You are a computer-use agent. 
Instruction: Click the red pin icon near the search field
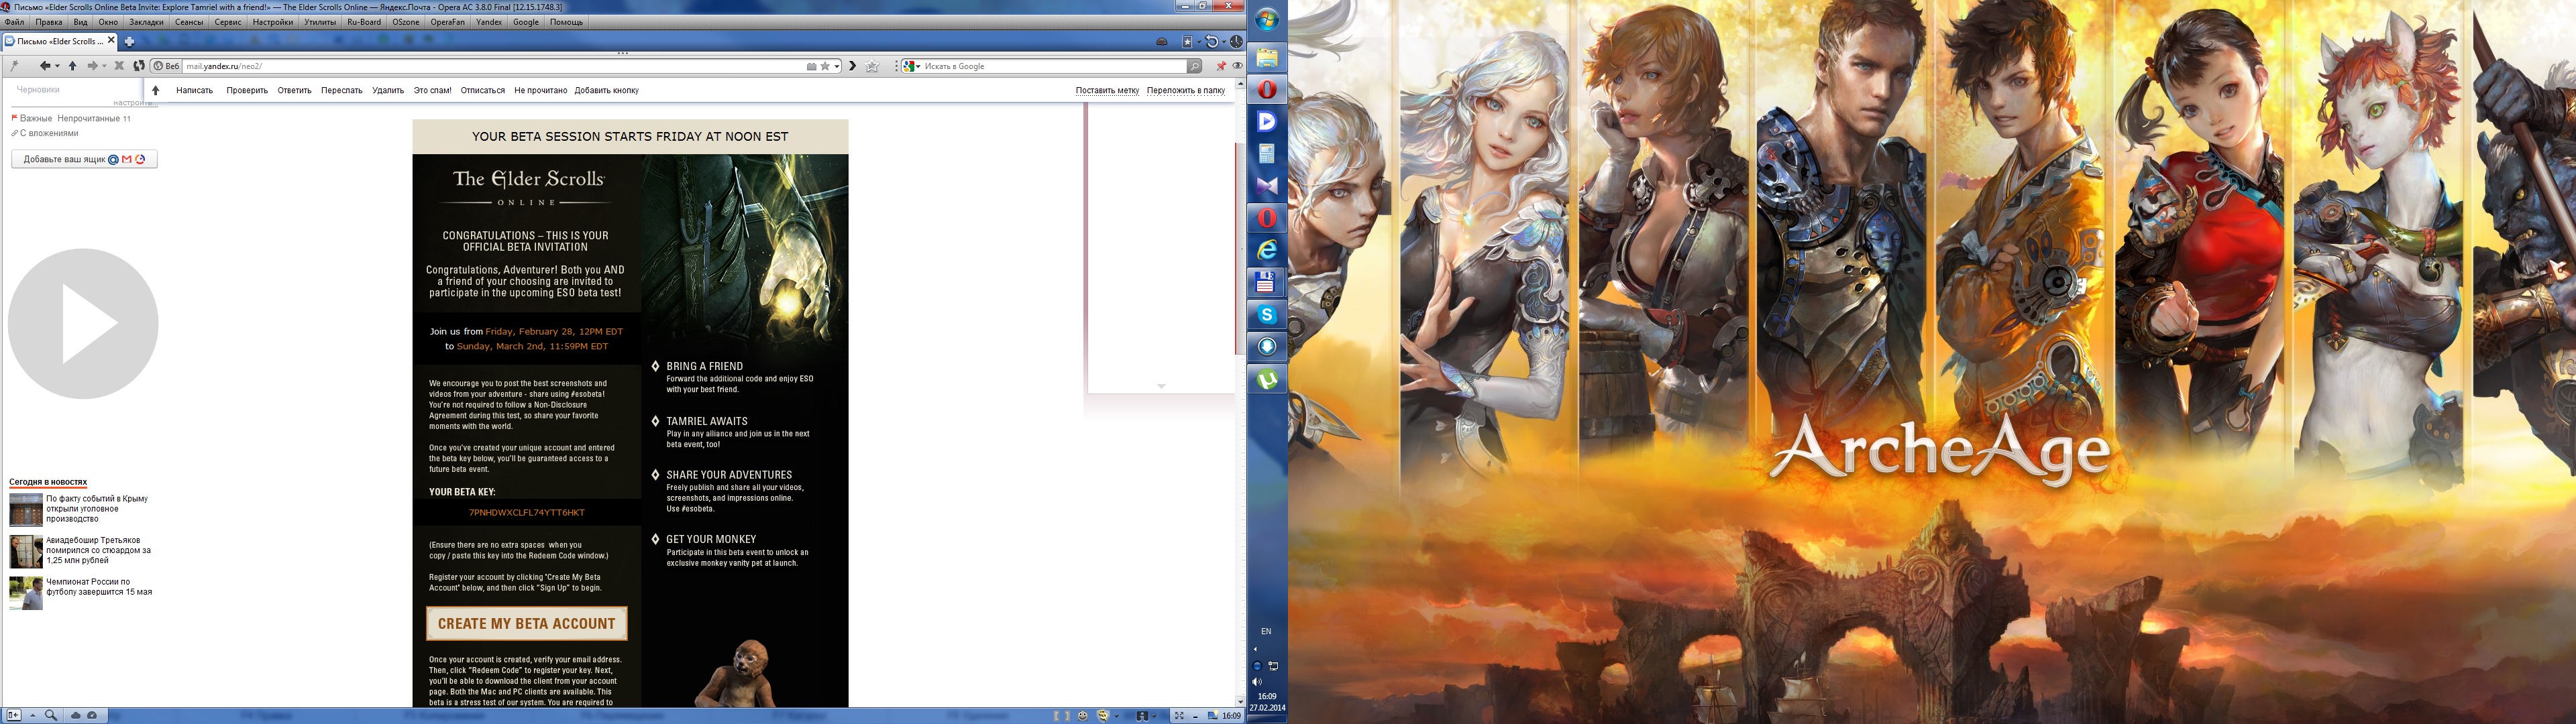pyautogui.click(x=1221, y=66)
